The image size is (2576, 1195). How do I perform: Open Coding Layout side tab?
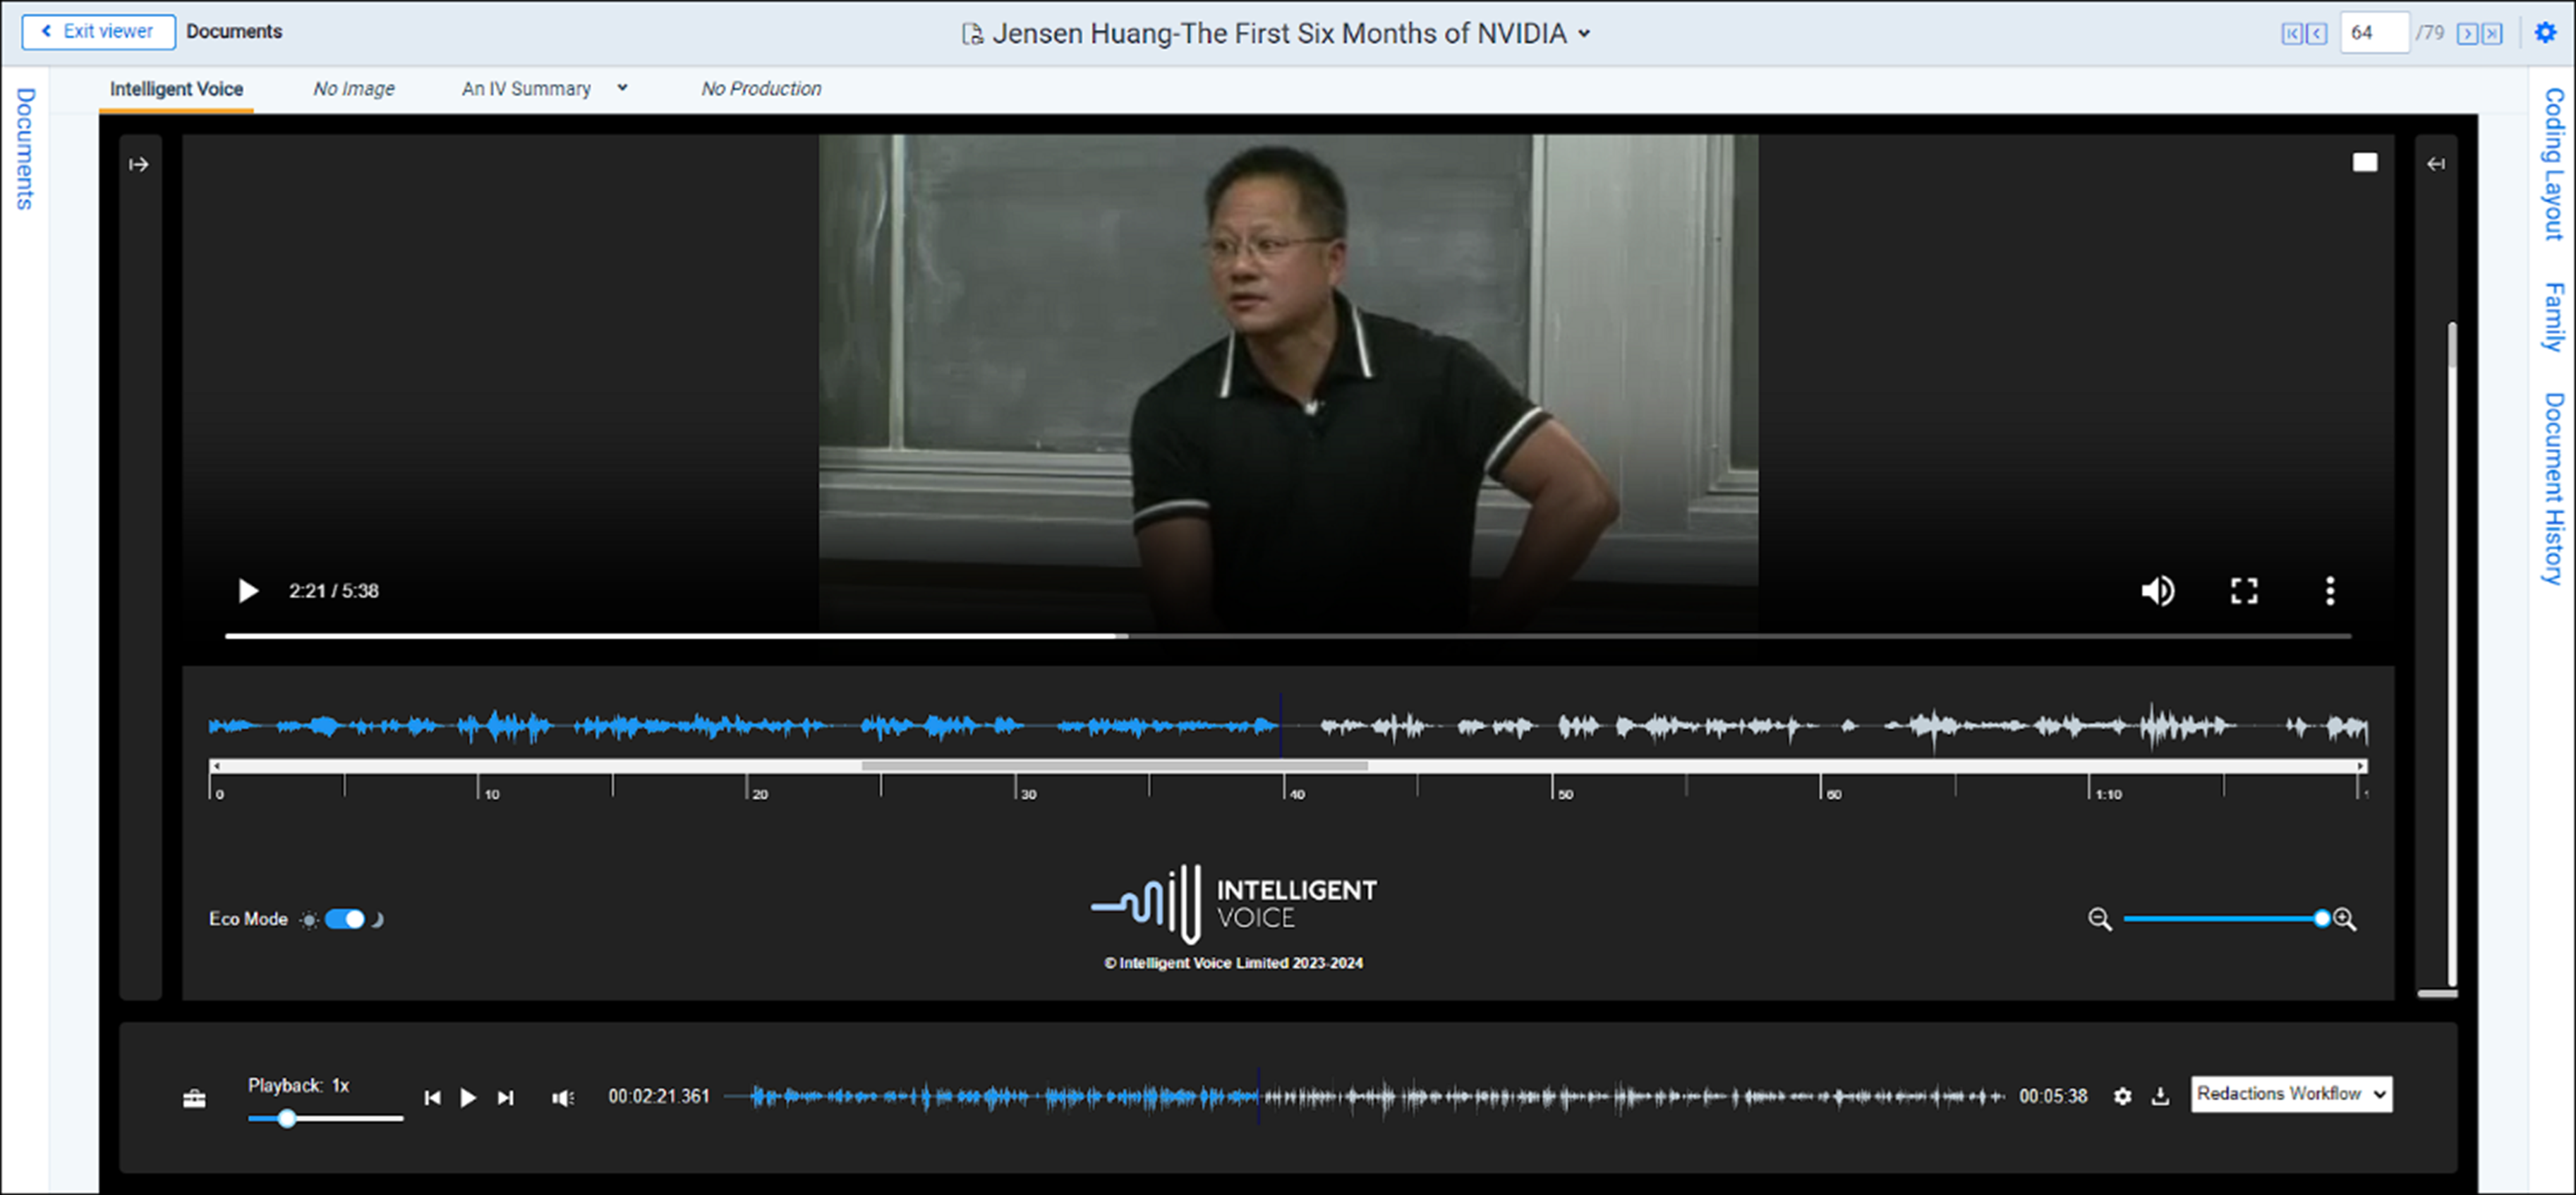click(2553, 164)
